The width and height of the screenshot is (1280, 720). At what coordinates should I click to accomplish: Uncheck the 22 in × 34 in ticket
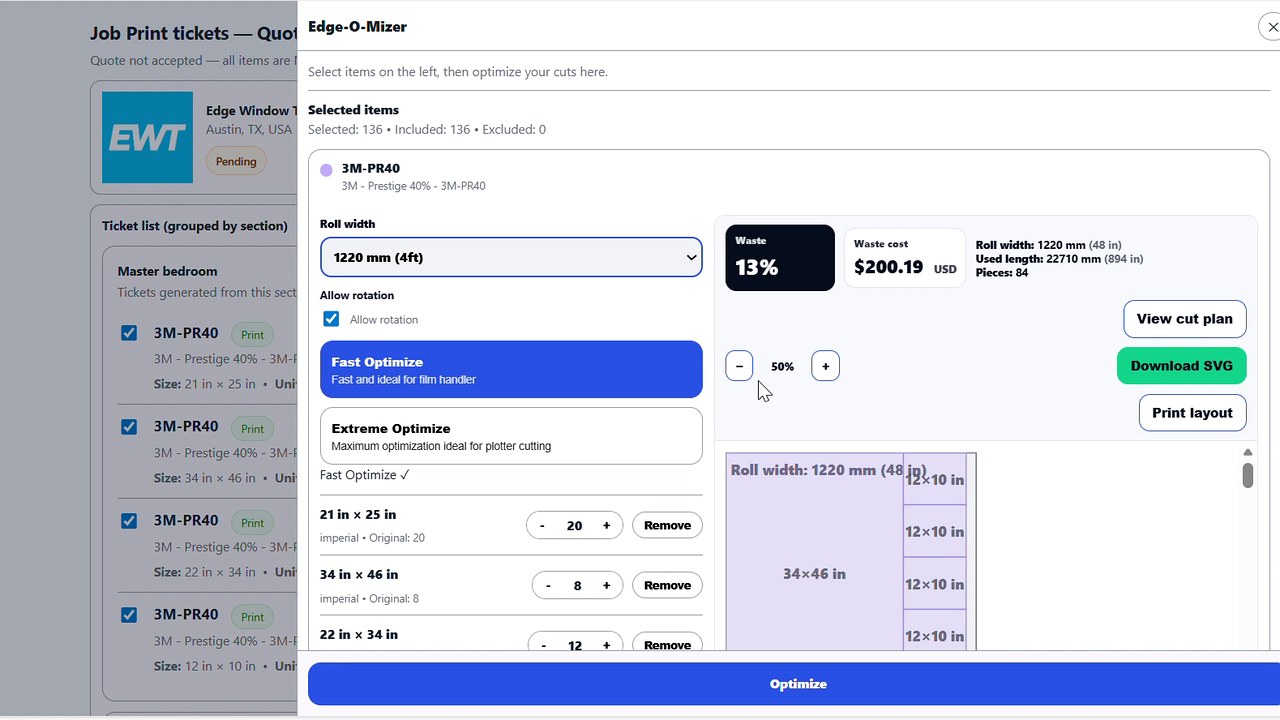[x=129, y=521]
